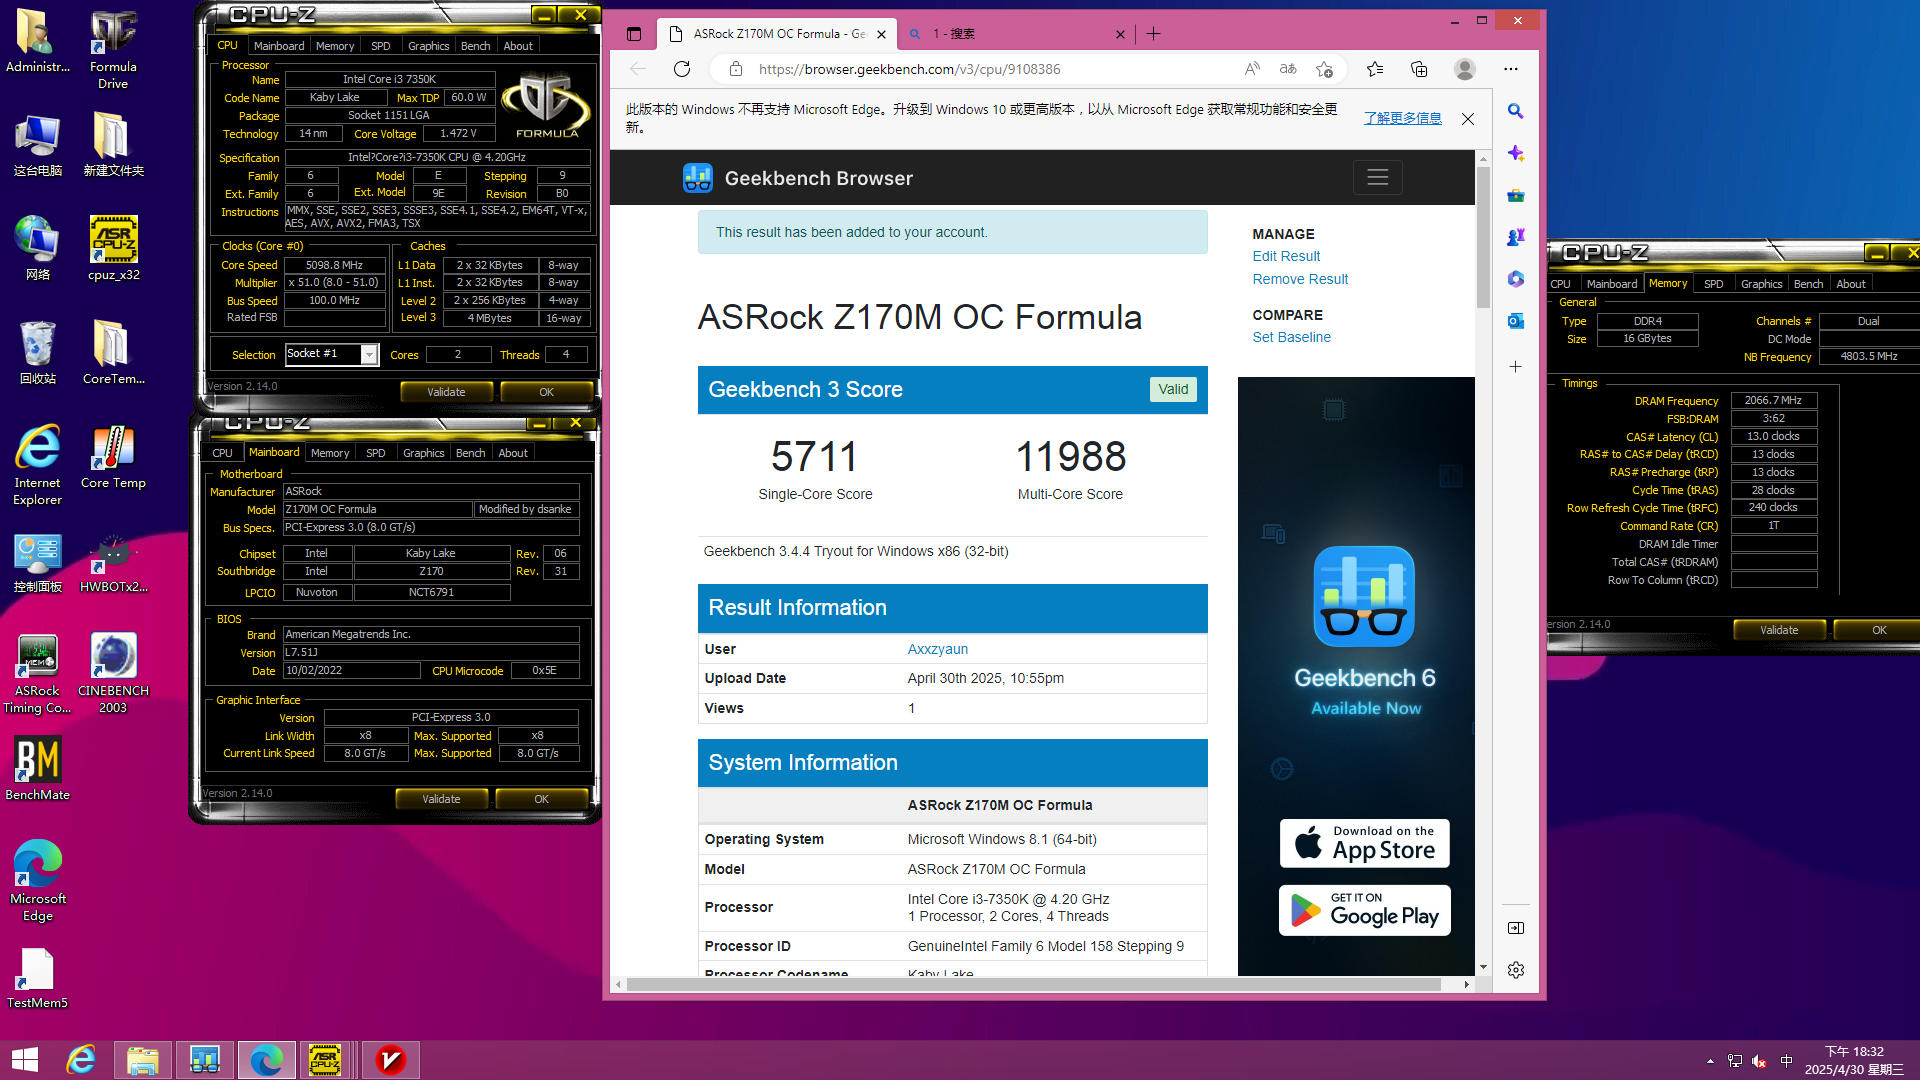Viewport: 1920px width, 1080px height.
Task: Click the Windows Start button
Action: pos(25,1060)
